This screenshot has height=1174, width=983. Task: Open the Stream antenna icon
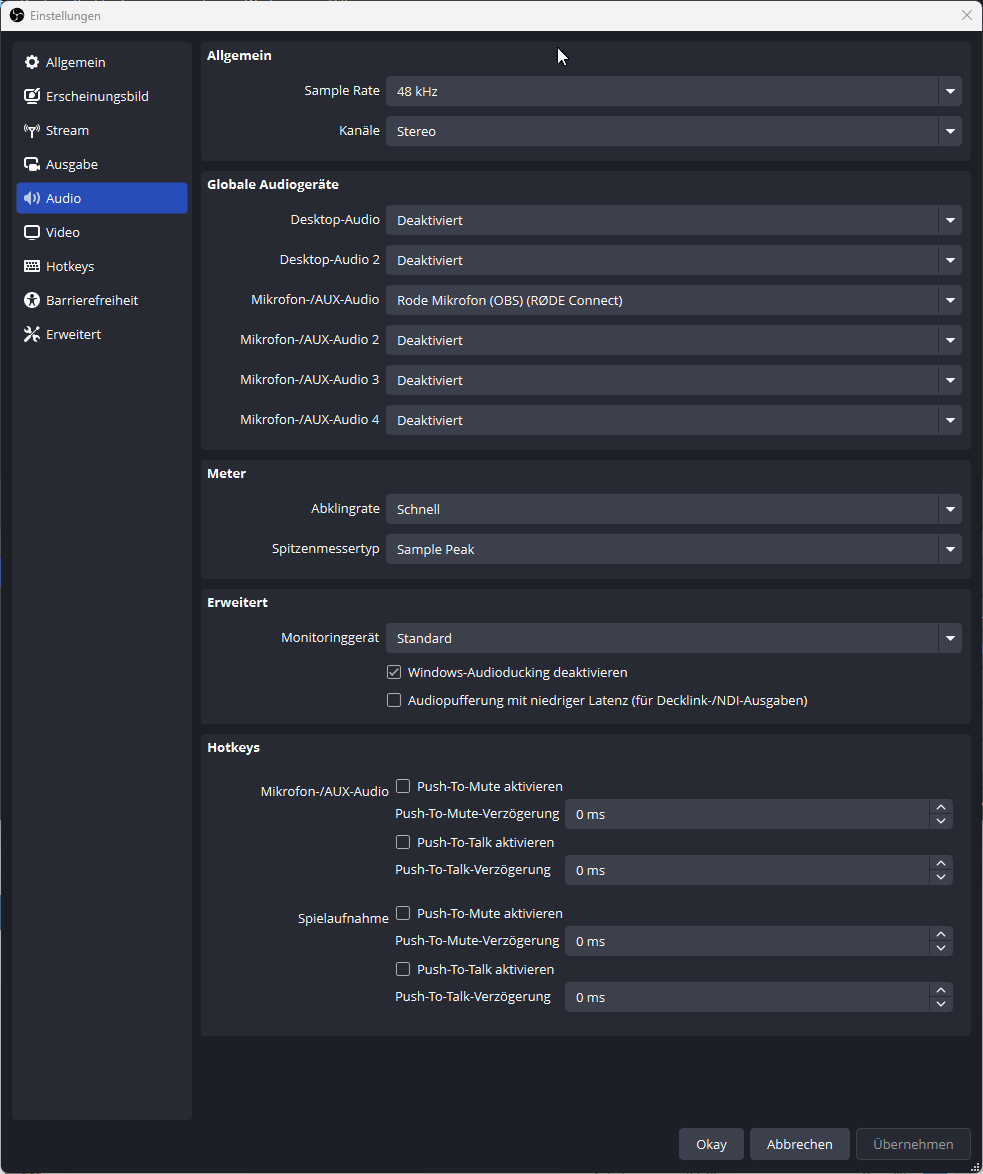[x=32, y=131]
